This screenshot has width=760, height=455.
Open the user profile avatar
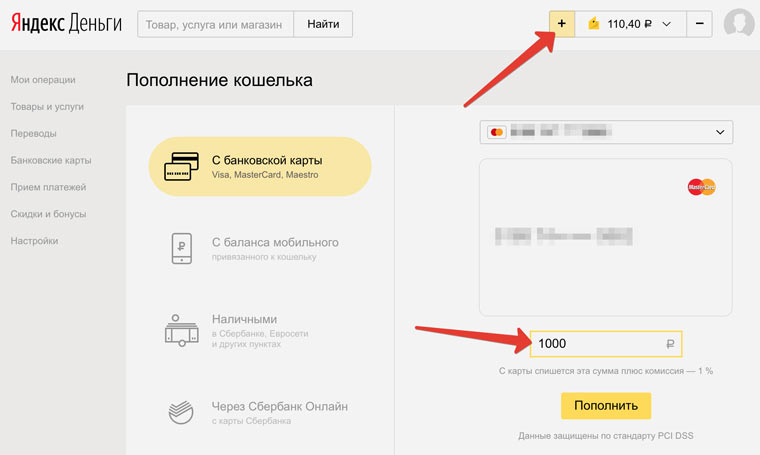pyautogui.click(x=739, y=23)
